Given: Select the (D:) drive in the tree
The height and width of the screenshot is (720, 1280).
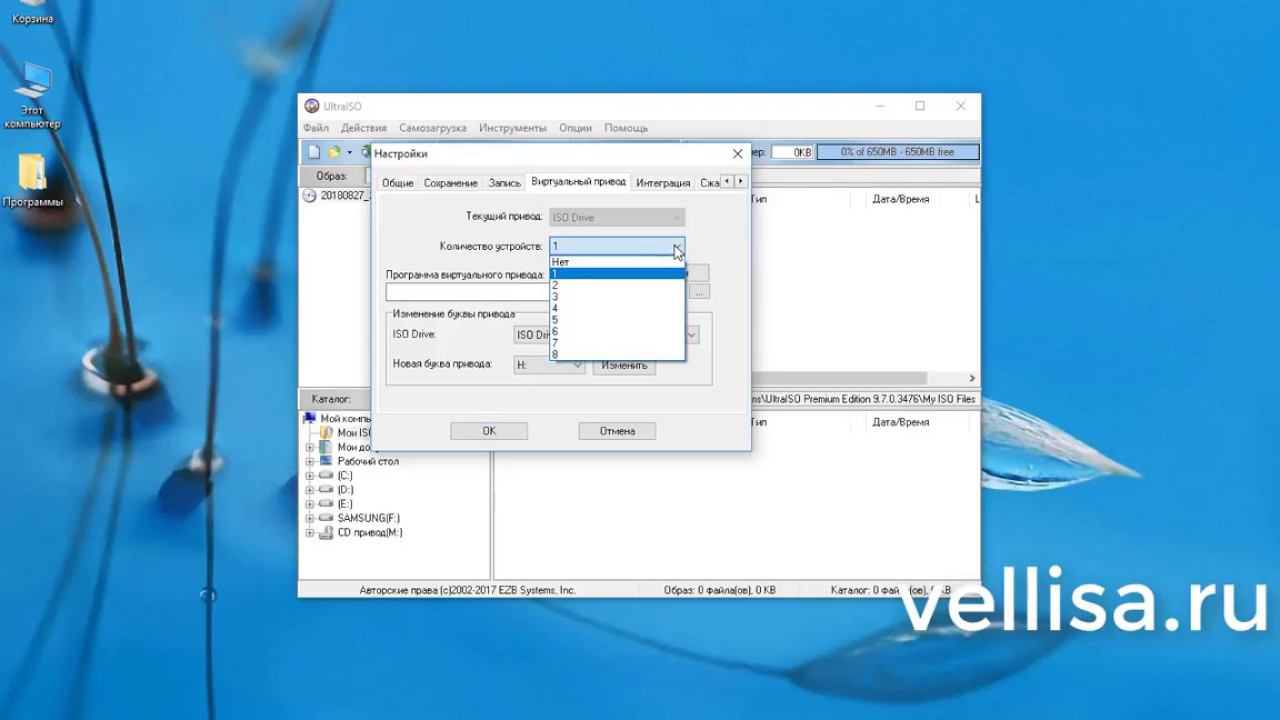Looking at the screenshot, I should (345, 490).
